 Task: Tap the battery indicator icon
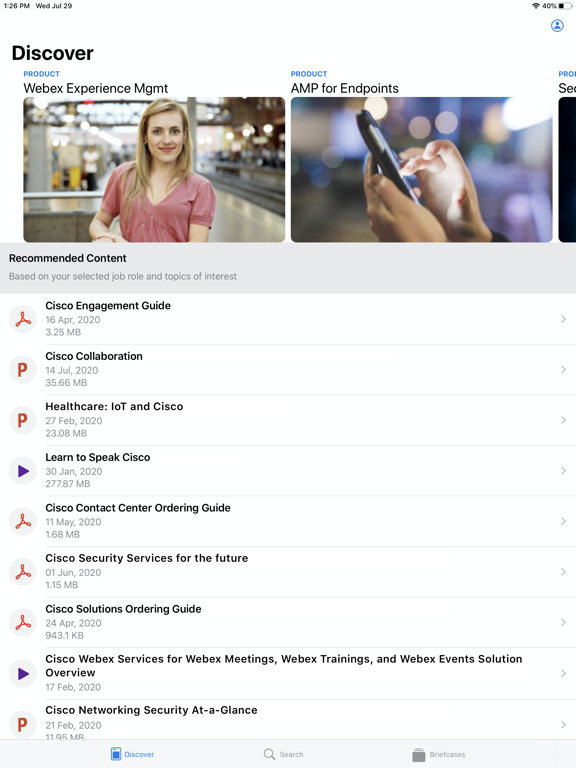[565, 6]
